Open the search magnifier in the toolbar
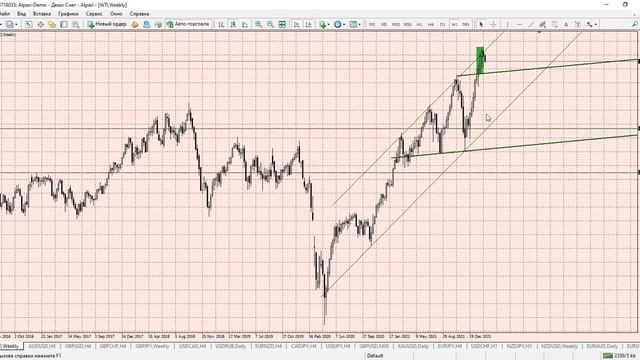 [635, 24]
